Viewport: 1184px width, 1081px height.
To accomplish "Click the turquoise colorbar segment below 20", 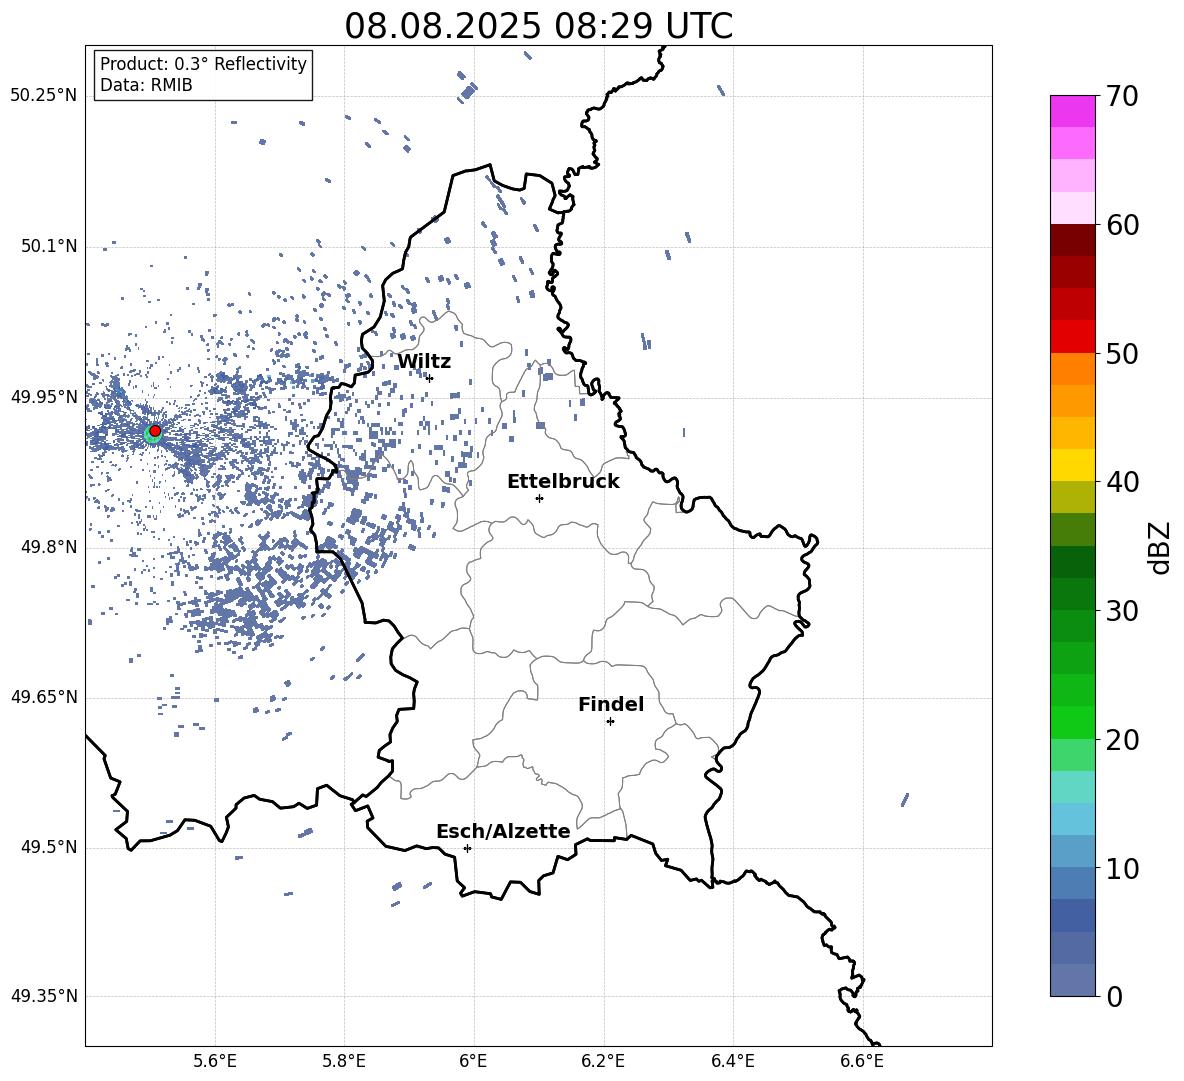I will tap(1073, 787).
